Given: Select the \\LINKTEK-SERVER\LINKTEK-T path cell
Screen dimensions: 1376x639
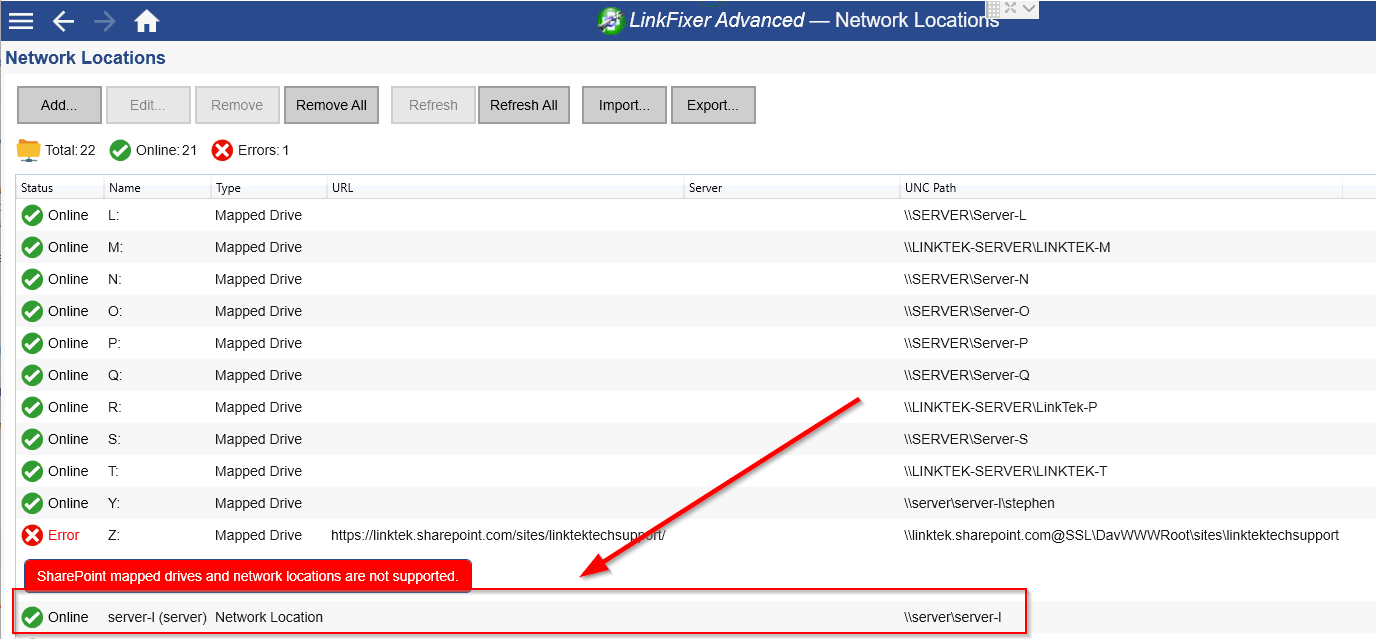Looking at the screenshot, I should (x=1006, y=471).
